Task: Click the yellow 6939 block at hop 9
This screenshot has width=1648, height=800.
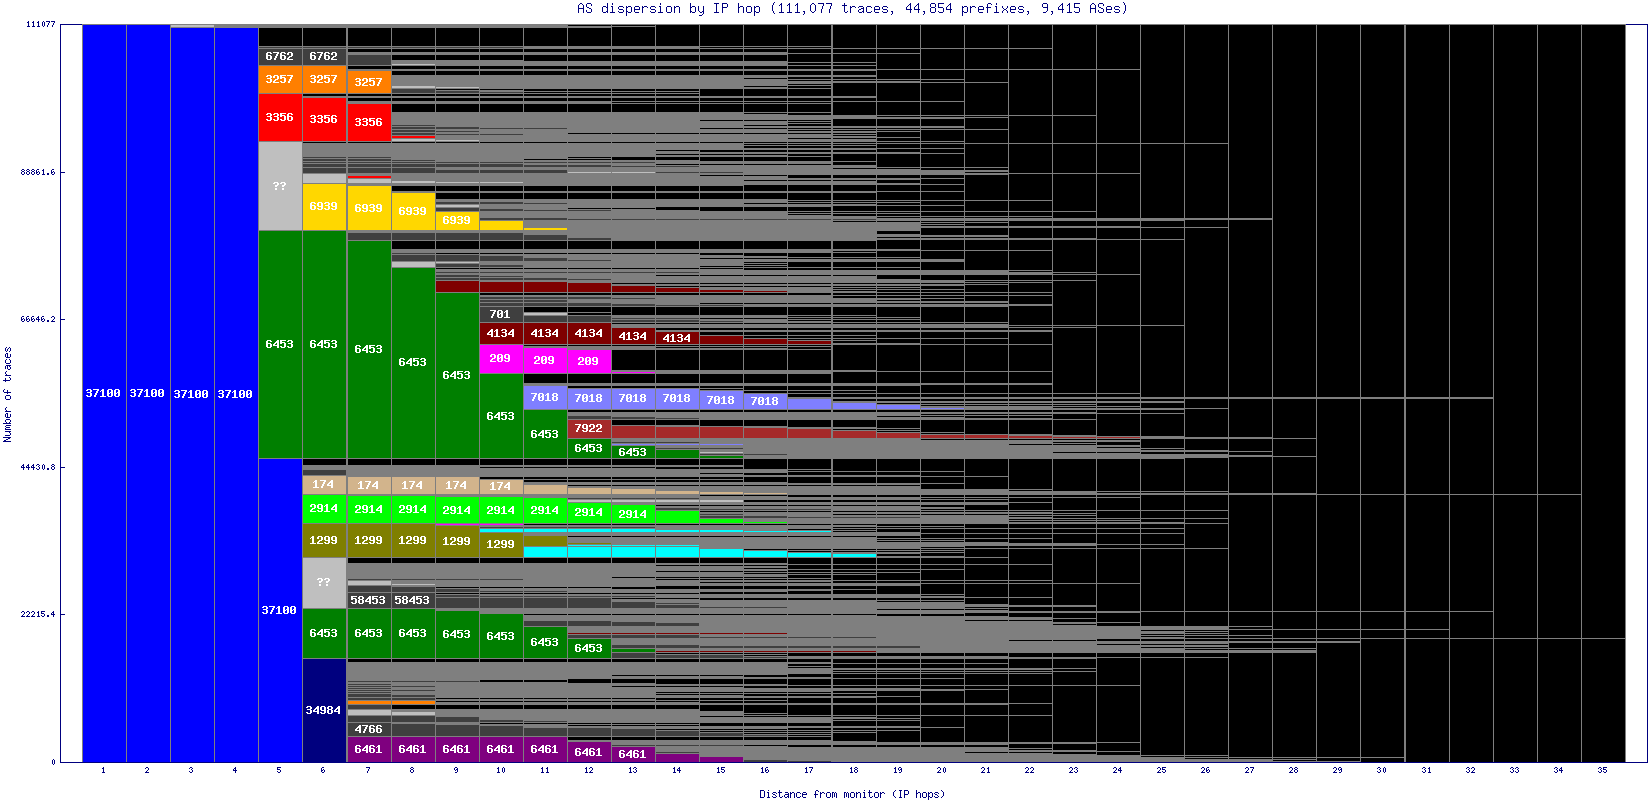Action: click(456, 220)
